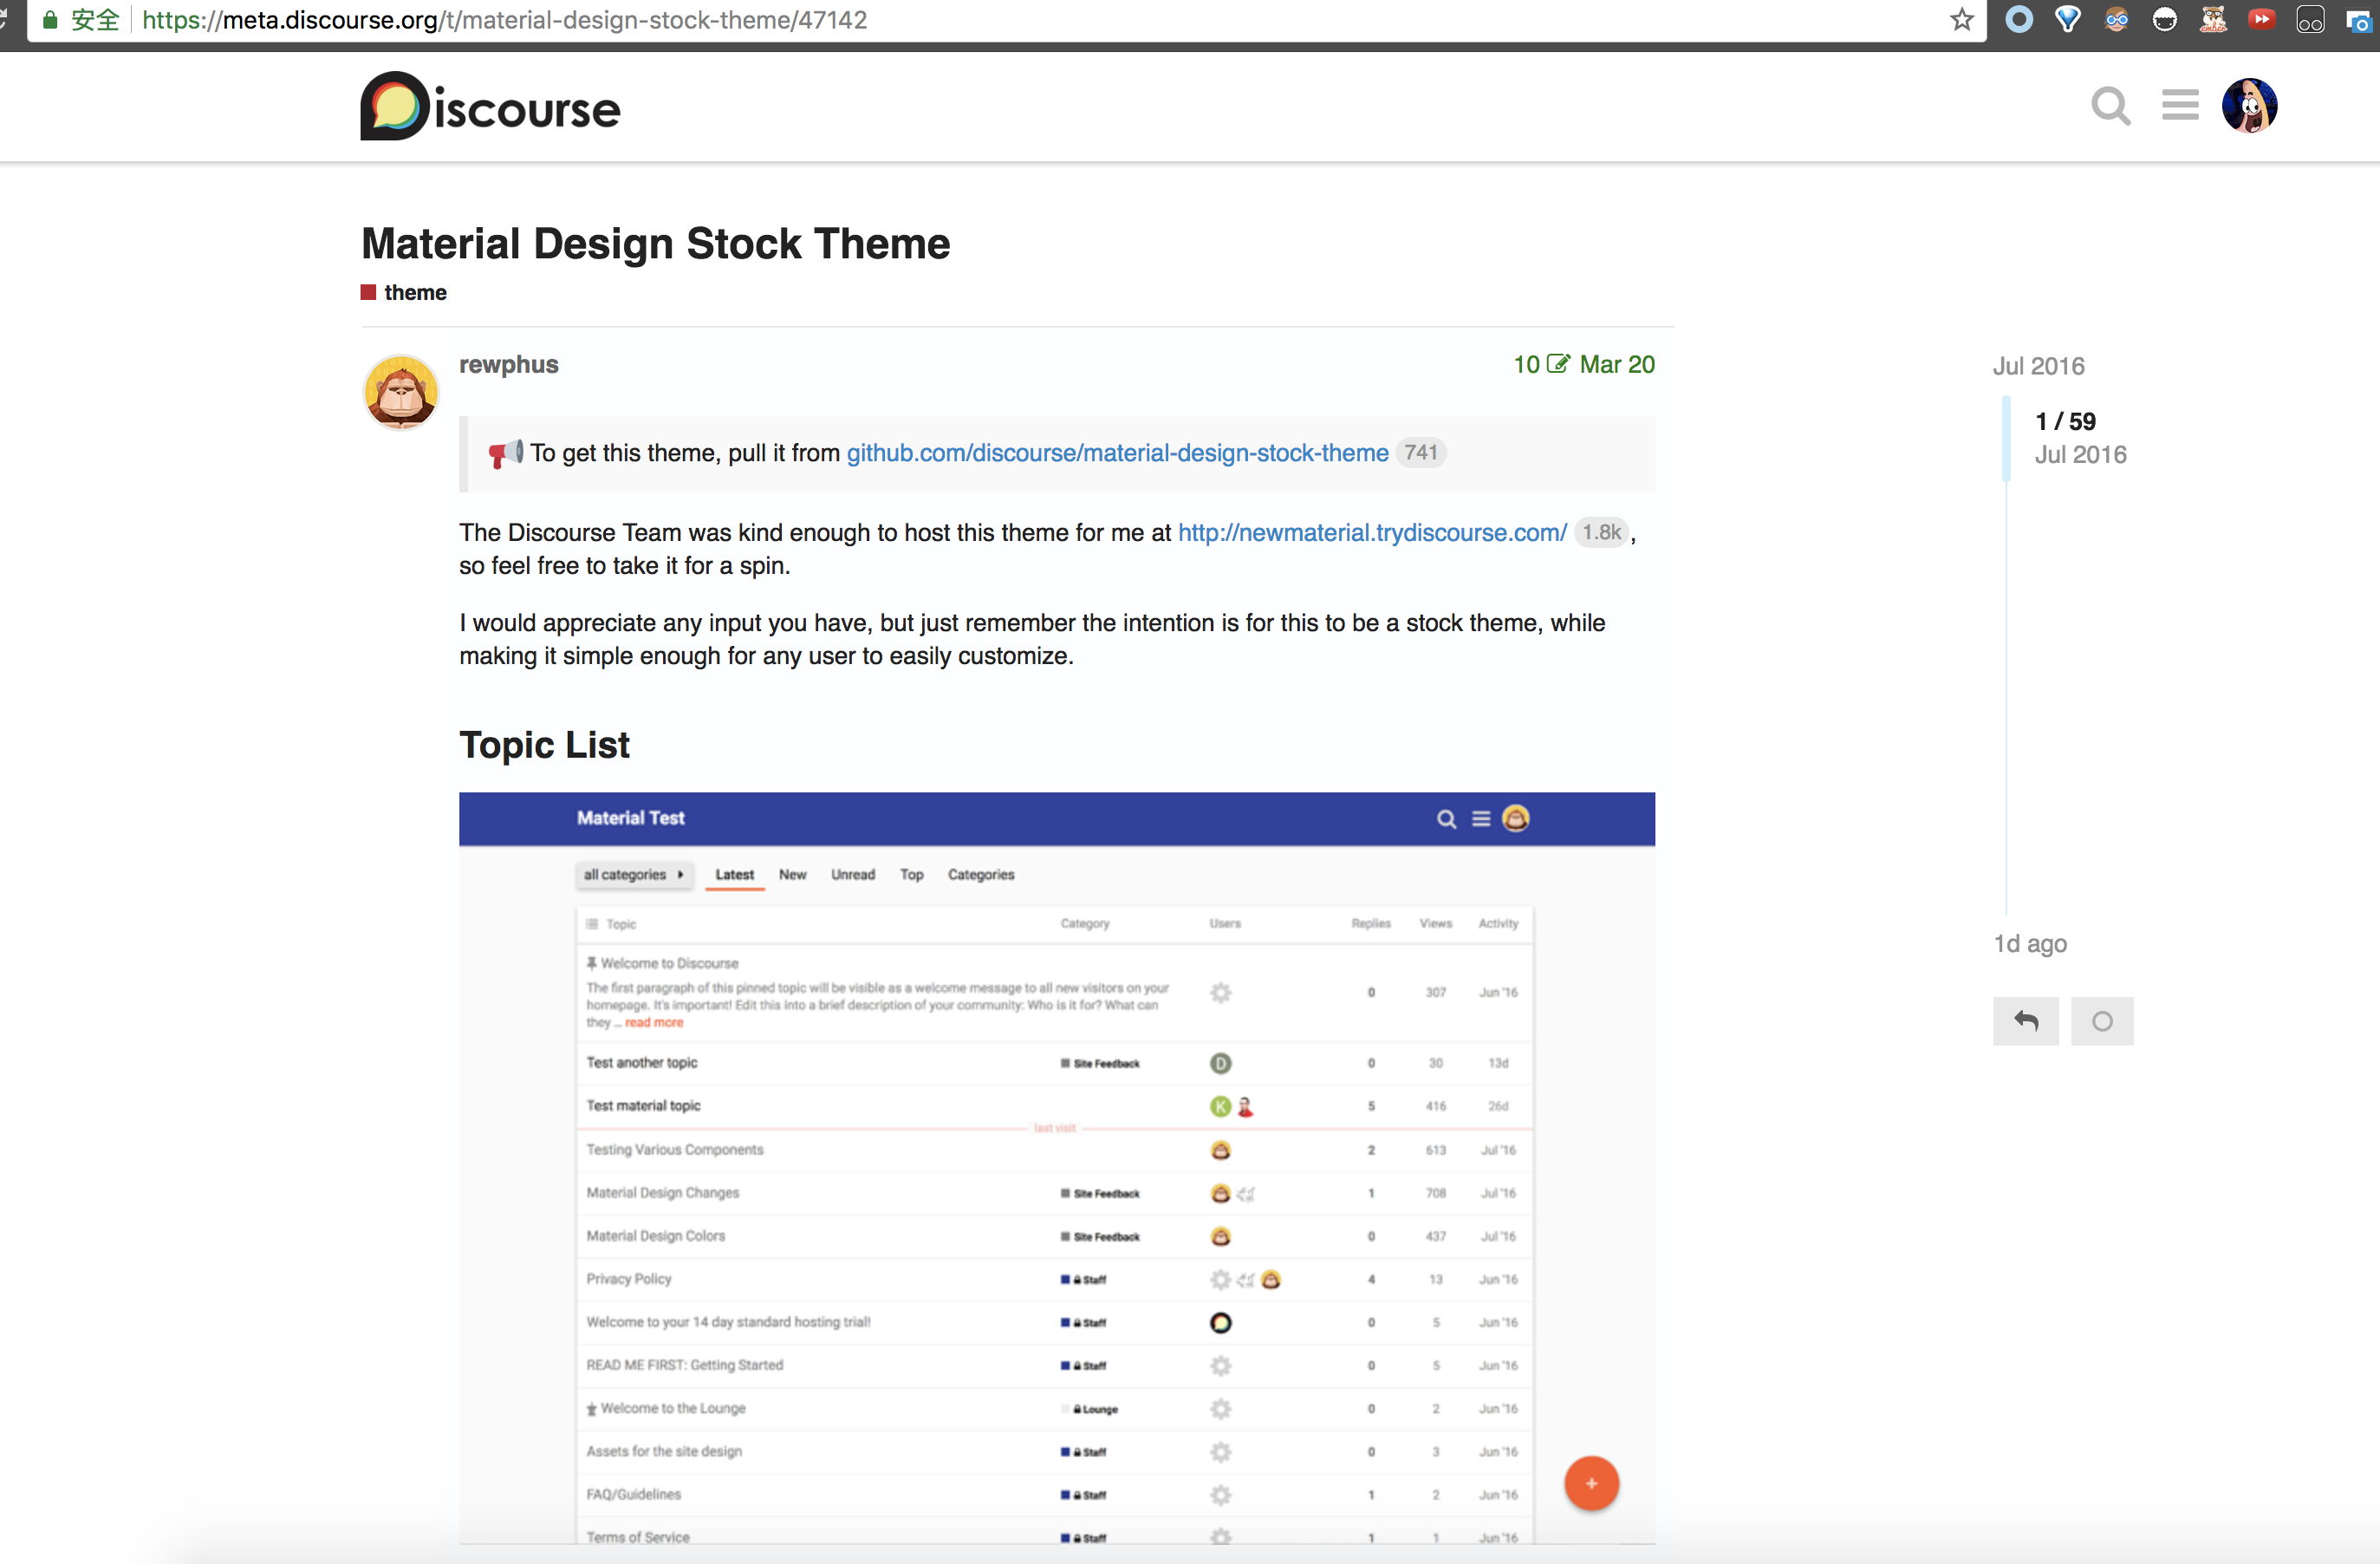This screenshot has width=2380, height=1564.
Task: Expand the Topic List screenshot image
Action: [x=1056, y=1170]
